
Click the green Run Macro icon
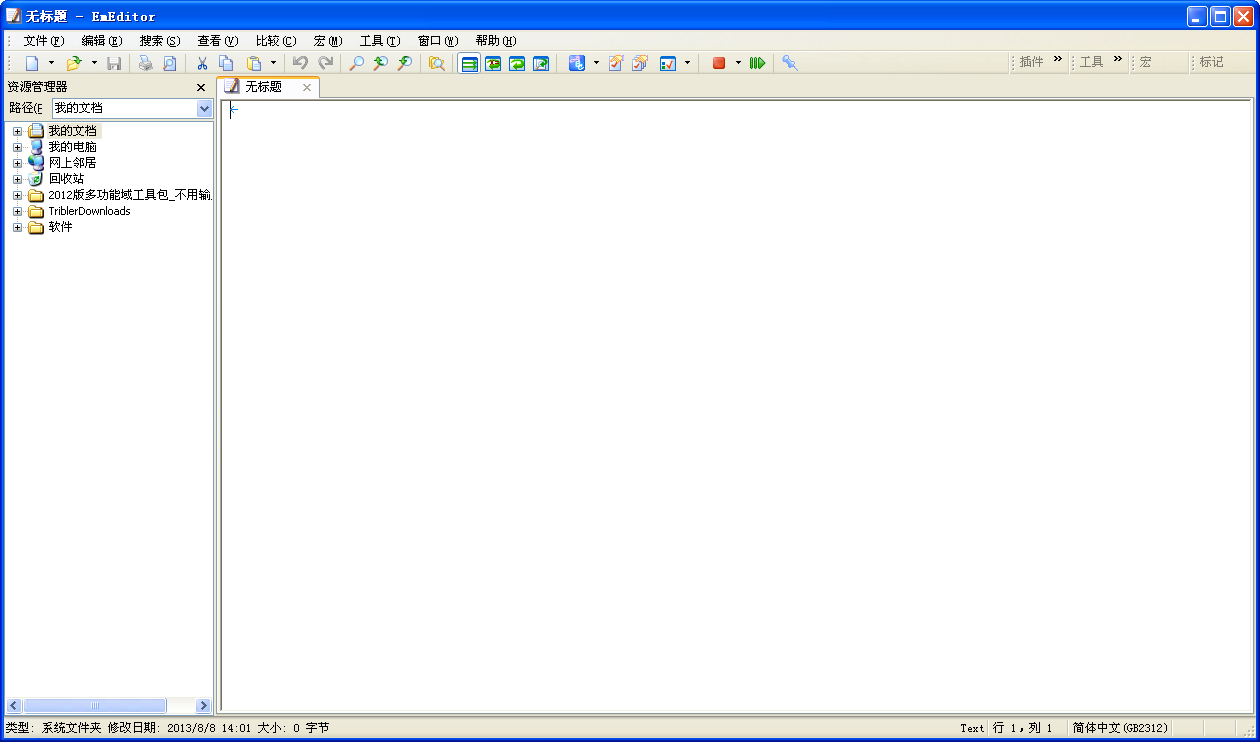click(757, 63)
